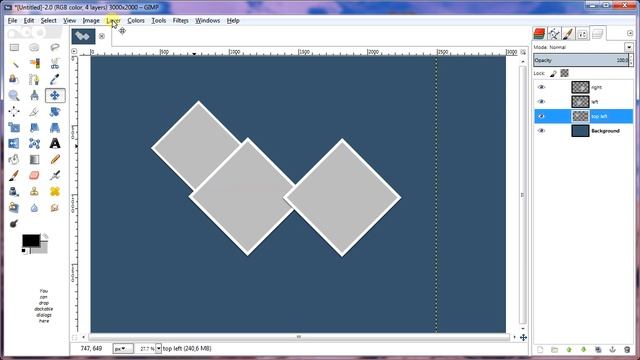This screenshot has width=640, height=360.
Task: Select the Dodge/Burn tool
Action: tap(14, 223)
